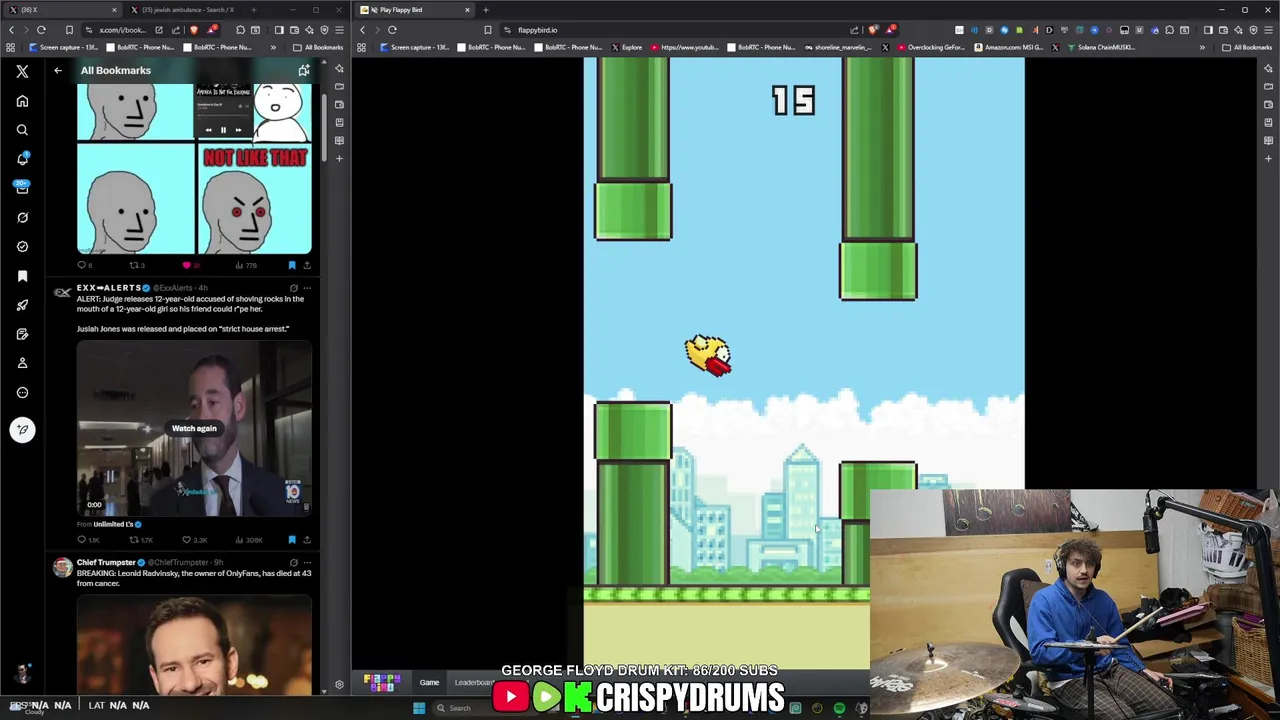
Task: Open the Profile icon in the X sidebar
Action: tap(22, 363)
